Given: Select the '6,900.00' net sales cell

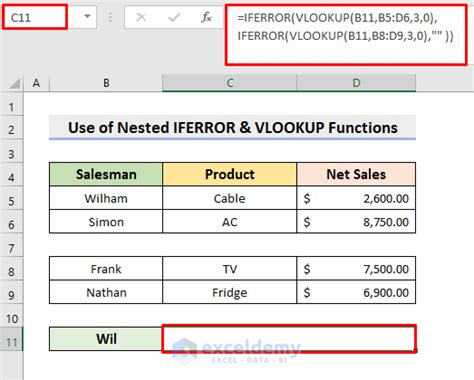Looking at the screenshot, I should (x=356, y=292).
